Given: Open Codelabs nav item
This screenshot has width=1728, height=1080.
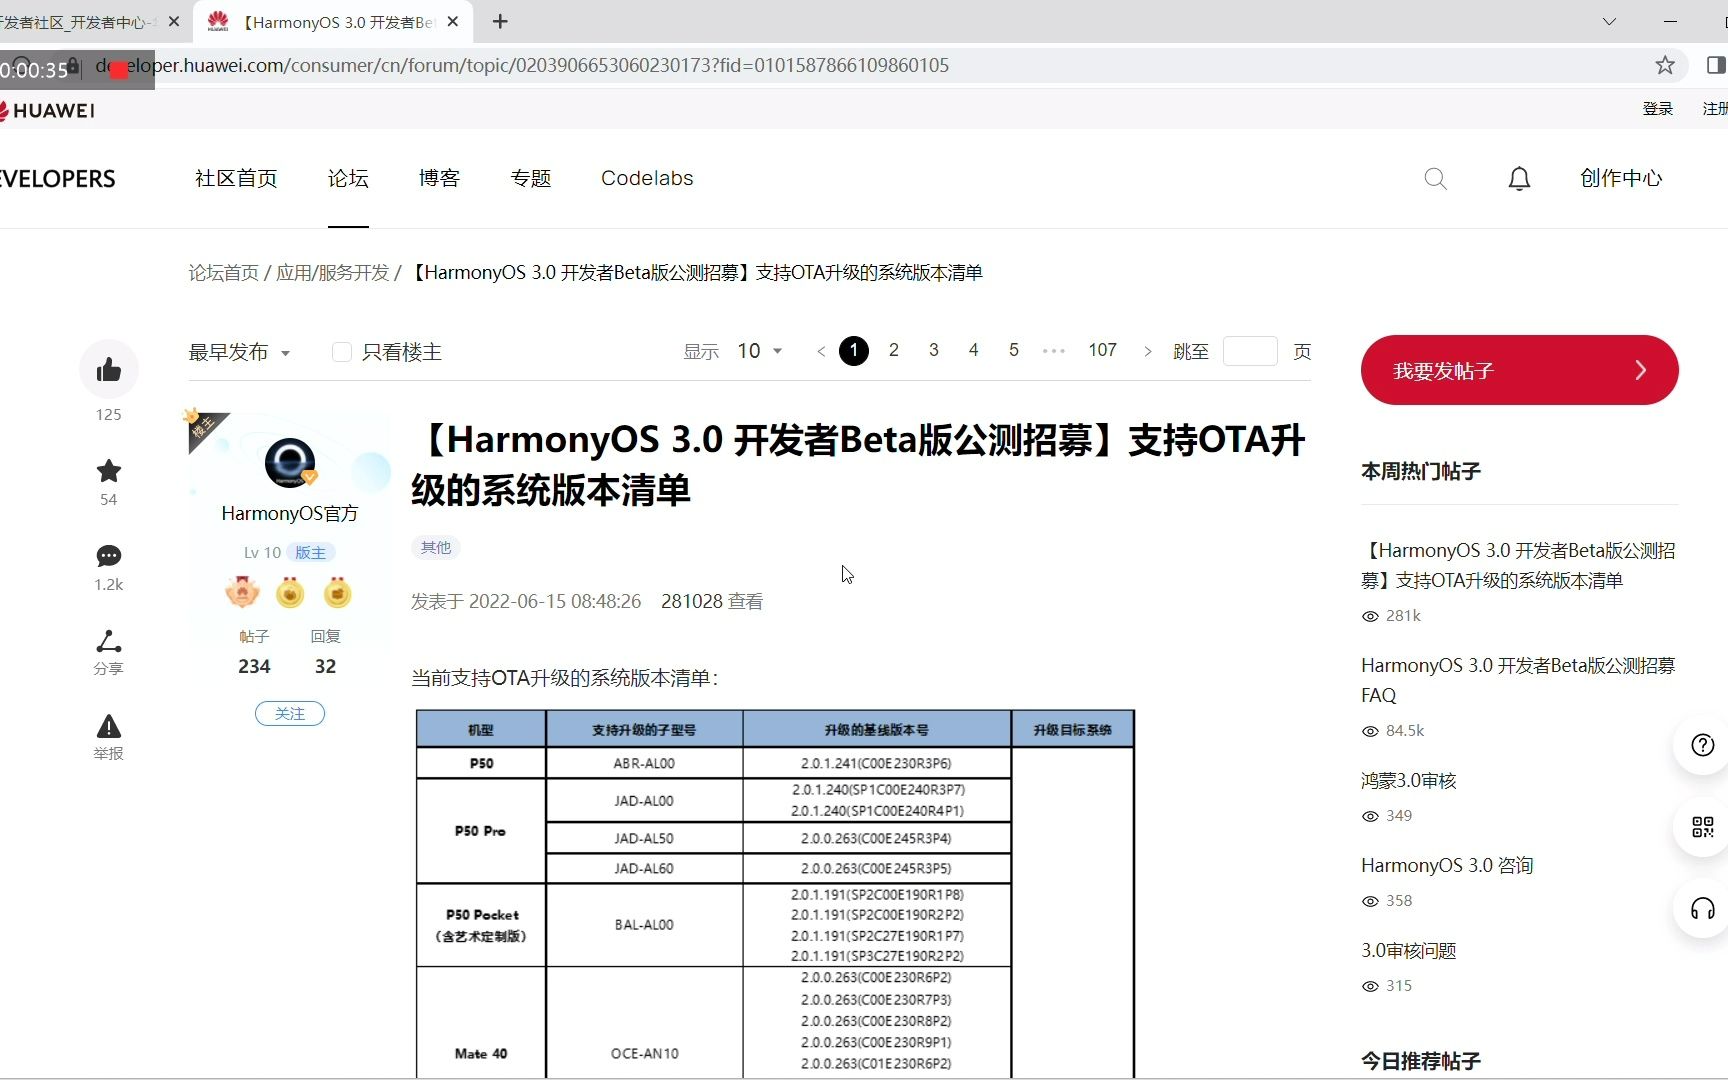Looking at the screenshot, I should 647,178.
